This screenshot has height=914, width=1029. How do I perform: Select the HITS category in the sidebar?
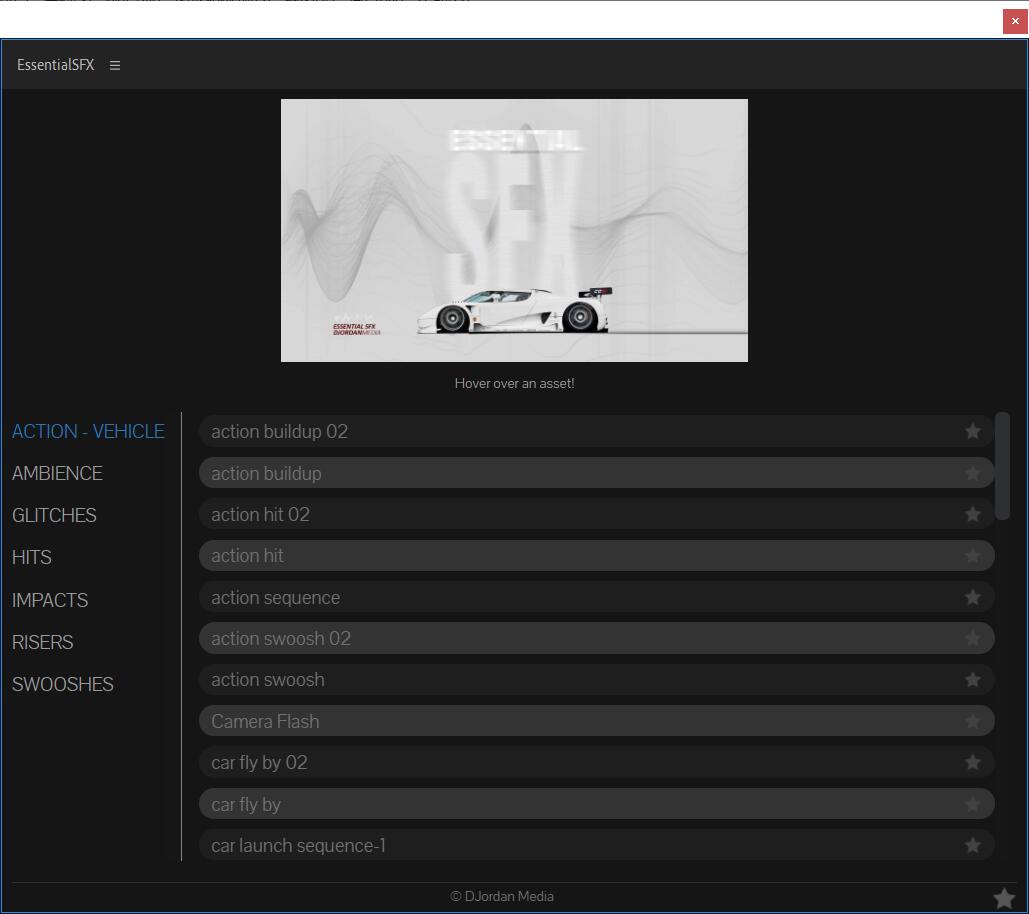point(31,557)
